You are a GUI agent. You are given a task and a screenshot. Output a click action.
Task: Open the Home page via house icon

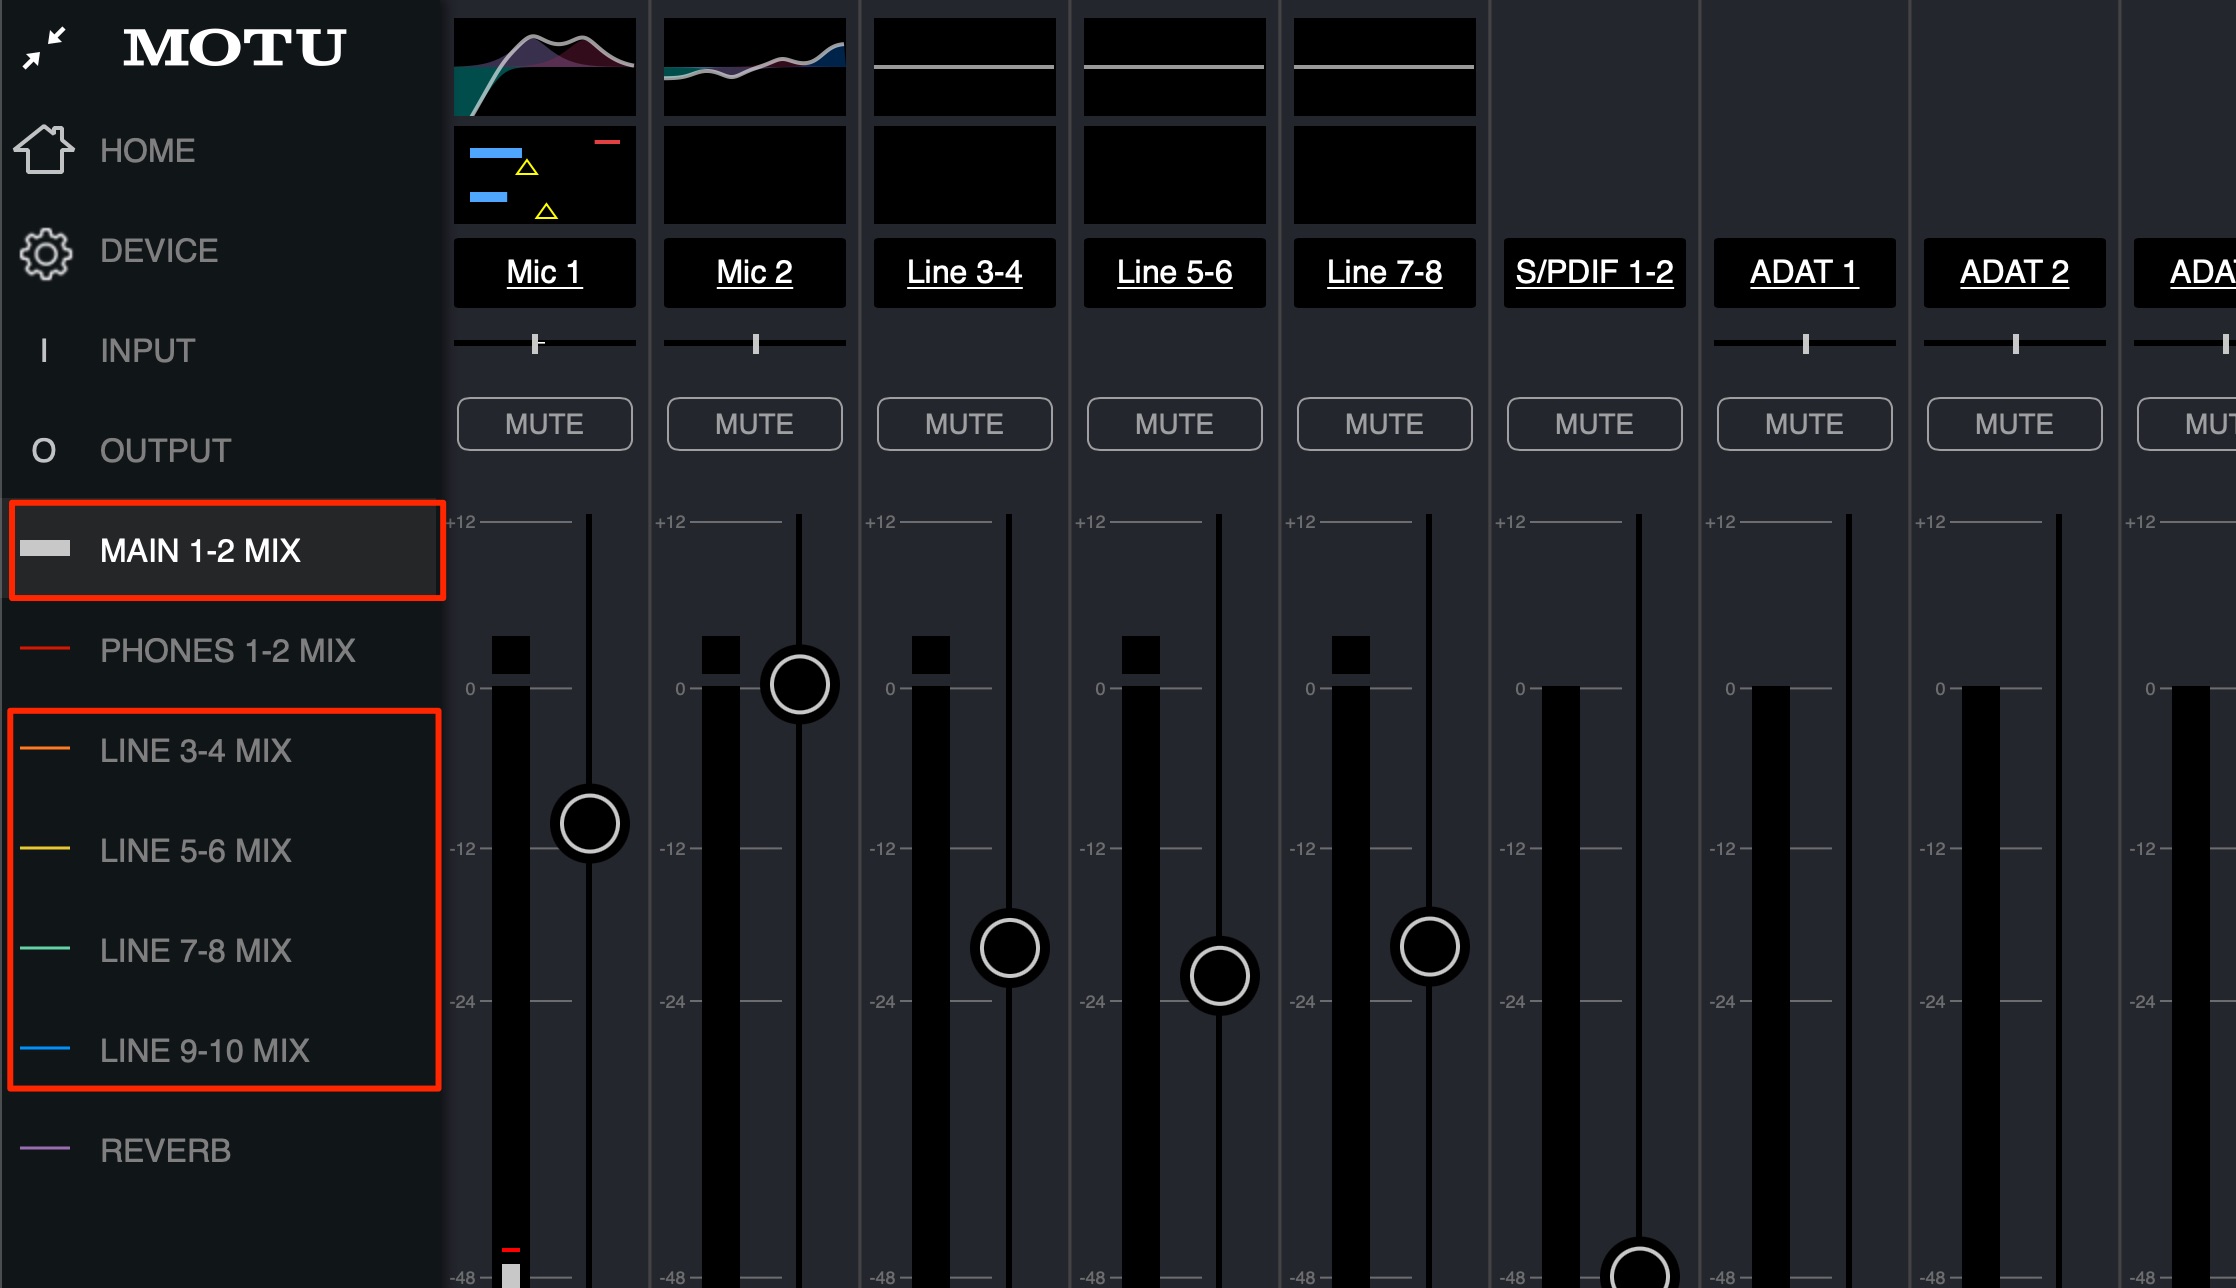tap(44, 150)
